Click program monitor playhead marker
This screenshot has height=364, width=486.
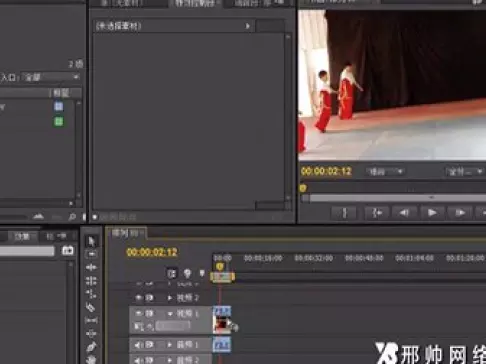coord(303,188)
